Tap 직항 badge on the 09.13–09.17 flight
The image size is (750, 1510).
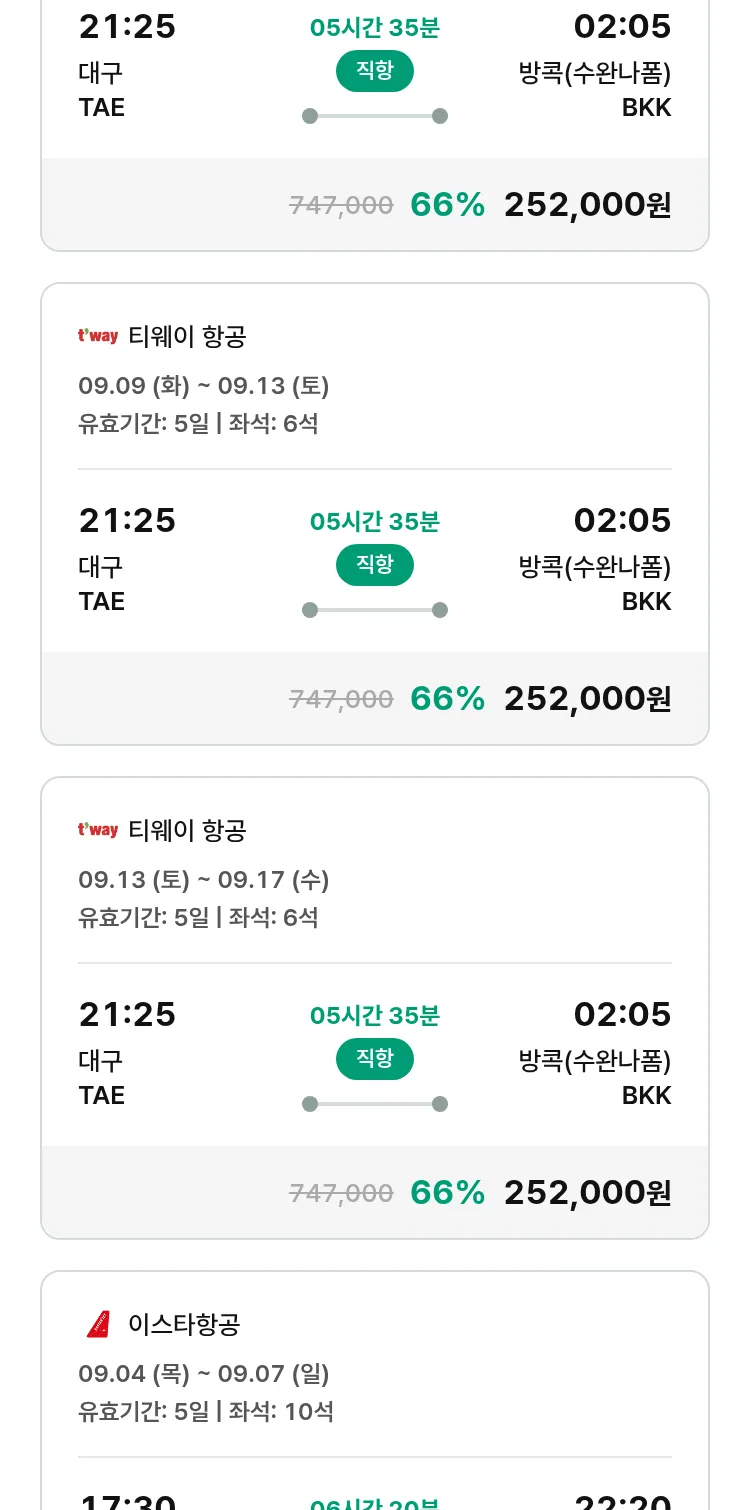click(375, 1059)
